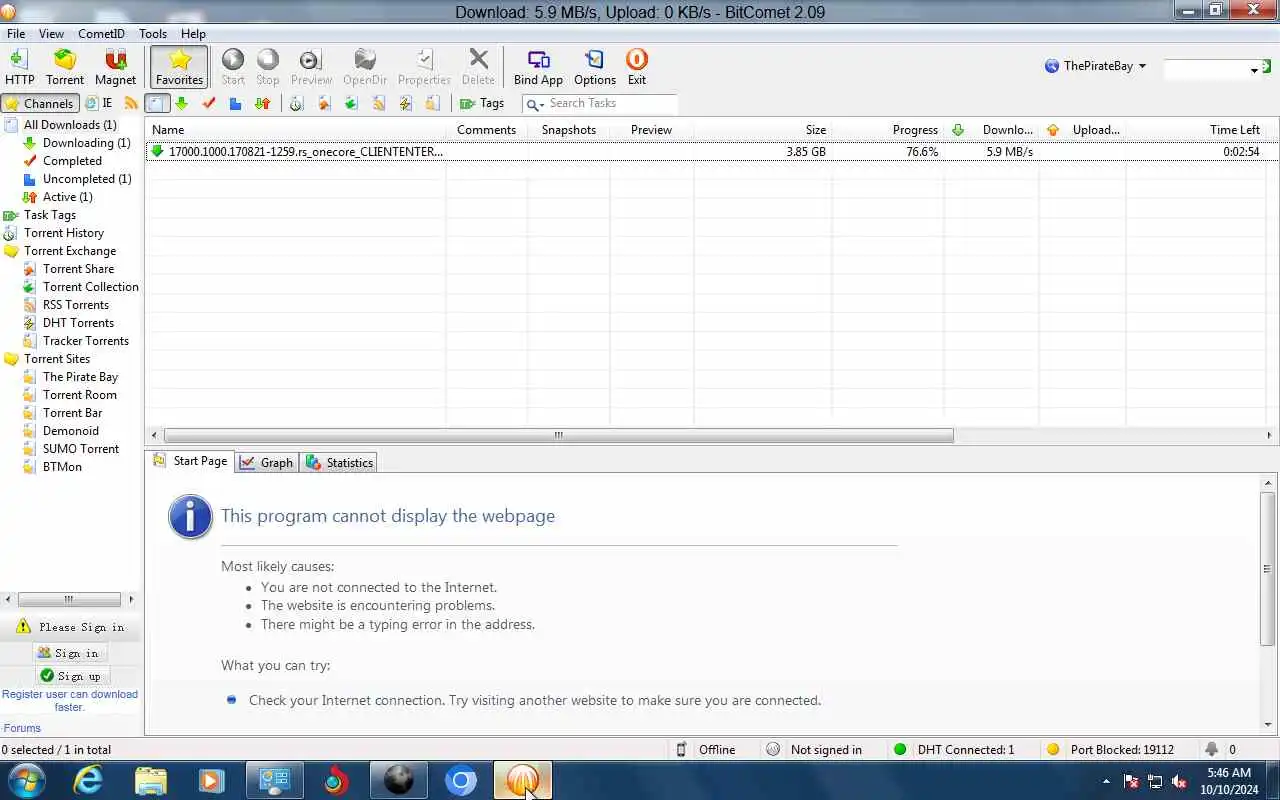The image size is (1280, 800).
Task: Select the Tags button in the toolbar
Action: click(x=482, y=103)
